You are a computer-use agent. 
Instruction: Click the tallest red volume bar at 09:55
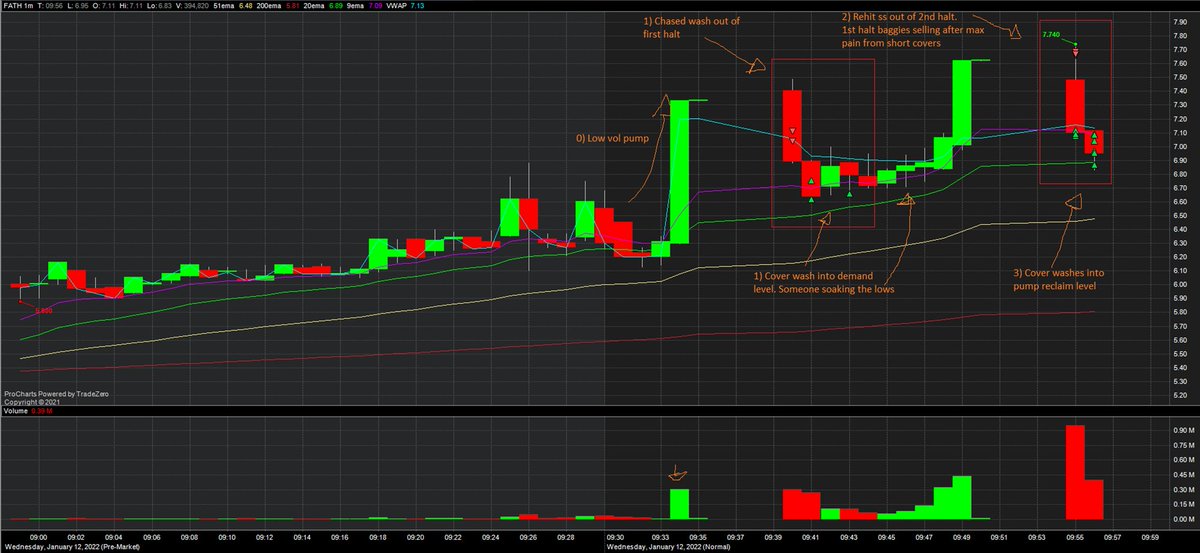[x=1075, y=472]
